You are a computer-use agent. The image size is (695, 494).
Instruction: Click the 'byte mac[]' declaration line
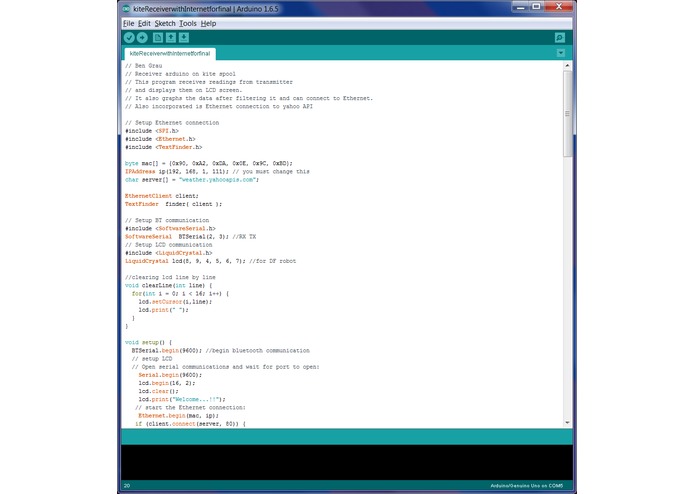(x=208, y=163)
